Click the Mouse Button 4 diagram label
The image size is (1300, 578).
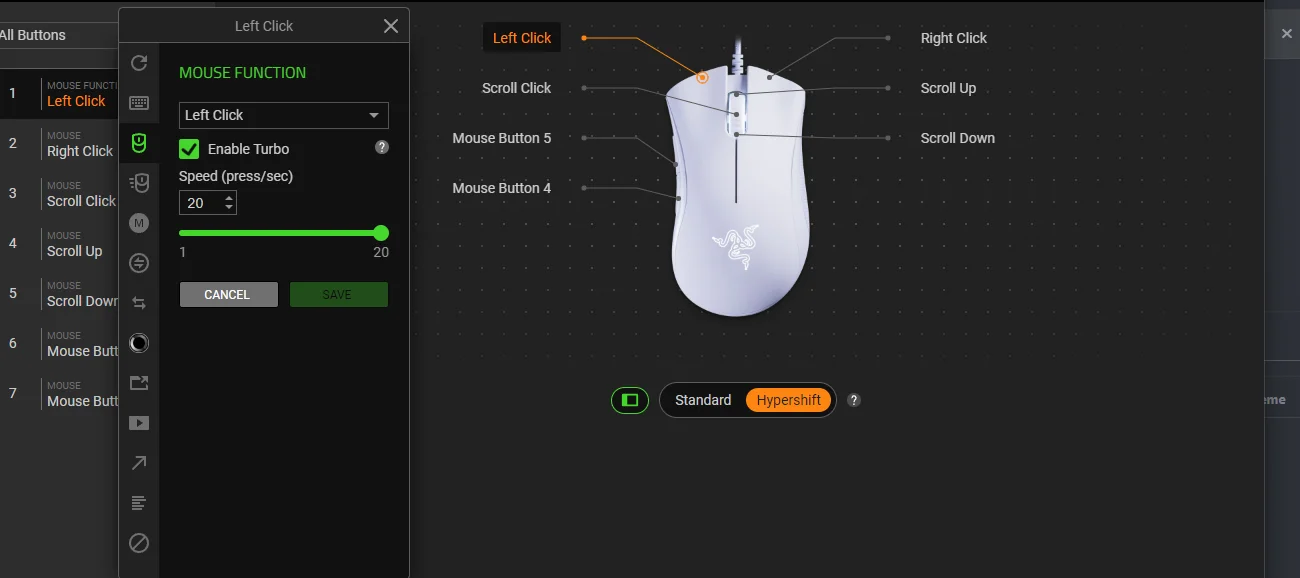coord(501,188)
